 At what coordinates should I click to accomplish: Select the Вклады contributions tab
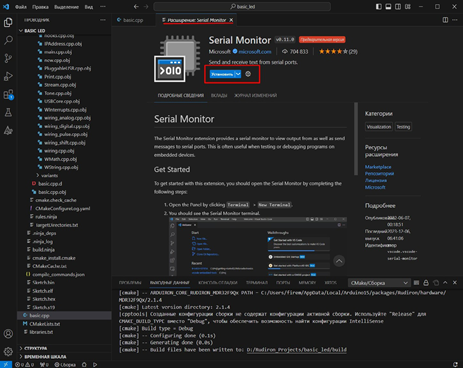click(x=219, y=95)
